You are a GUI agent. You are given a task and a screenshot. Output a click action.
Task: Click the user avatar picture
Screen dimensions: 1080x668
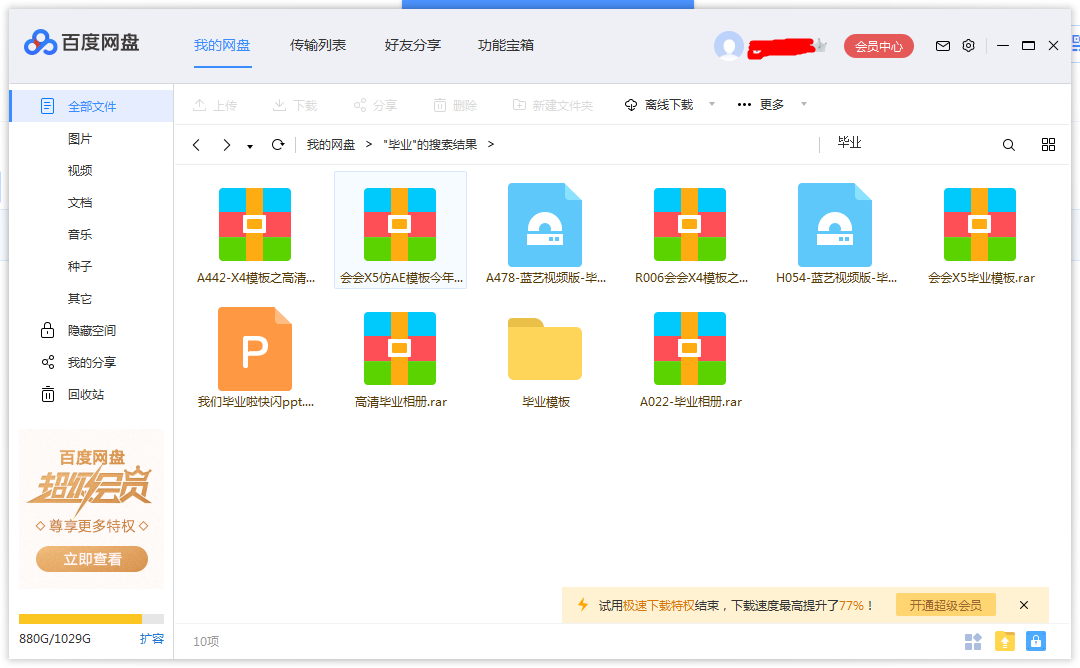click(x=729, y=46)
